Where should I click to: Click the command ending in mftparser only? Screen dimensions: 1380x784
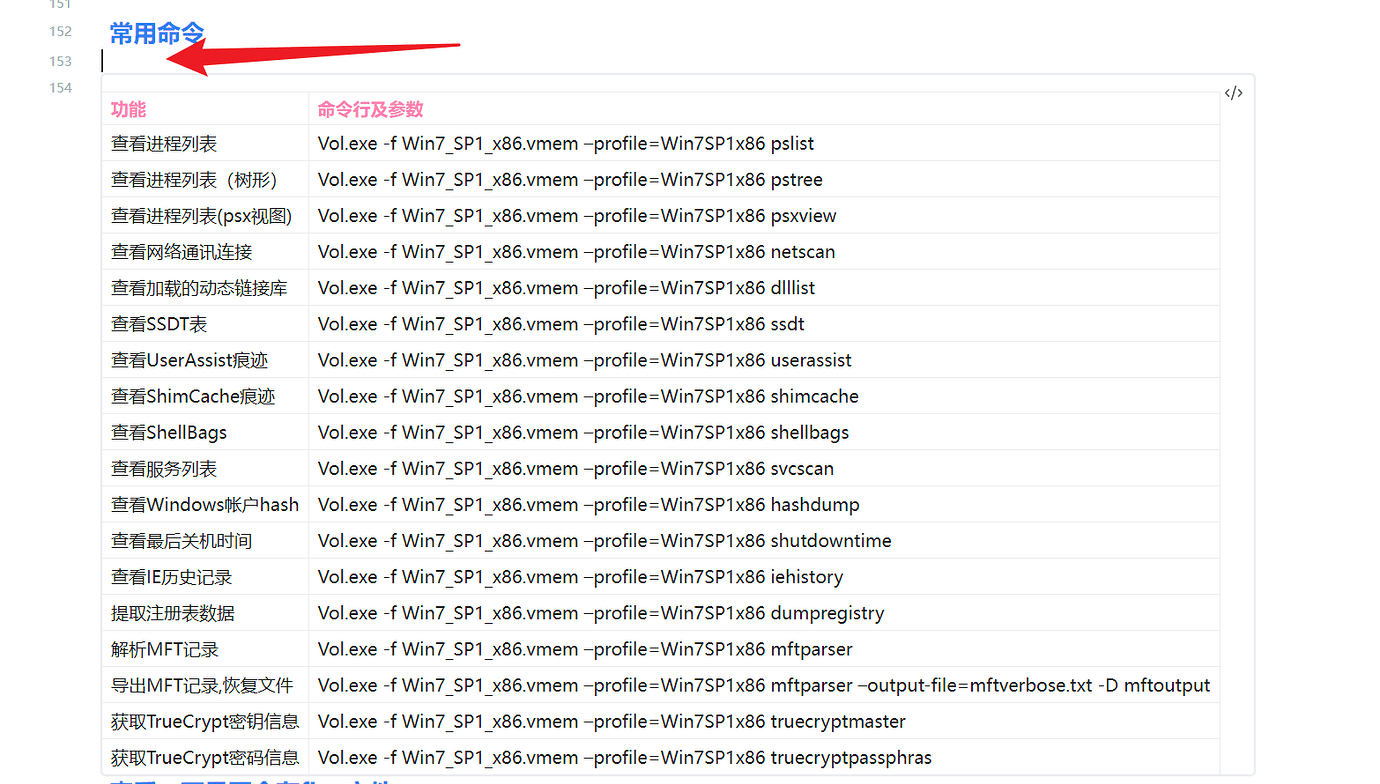click(585, 648)
